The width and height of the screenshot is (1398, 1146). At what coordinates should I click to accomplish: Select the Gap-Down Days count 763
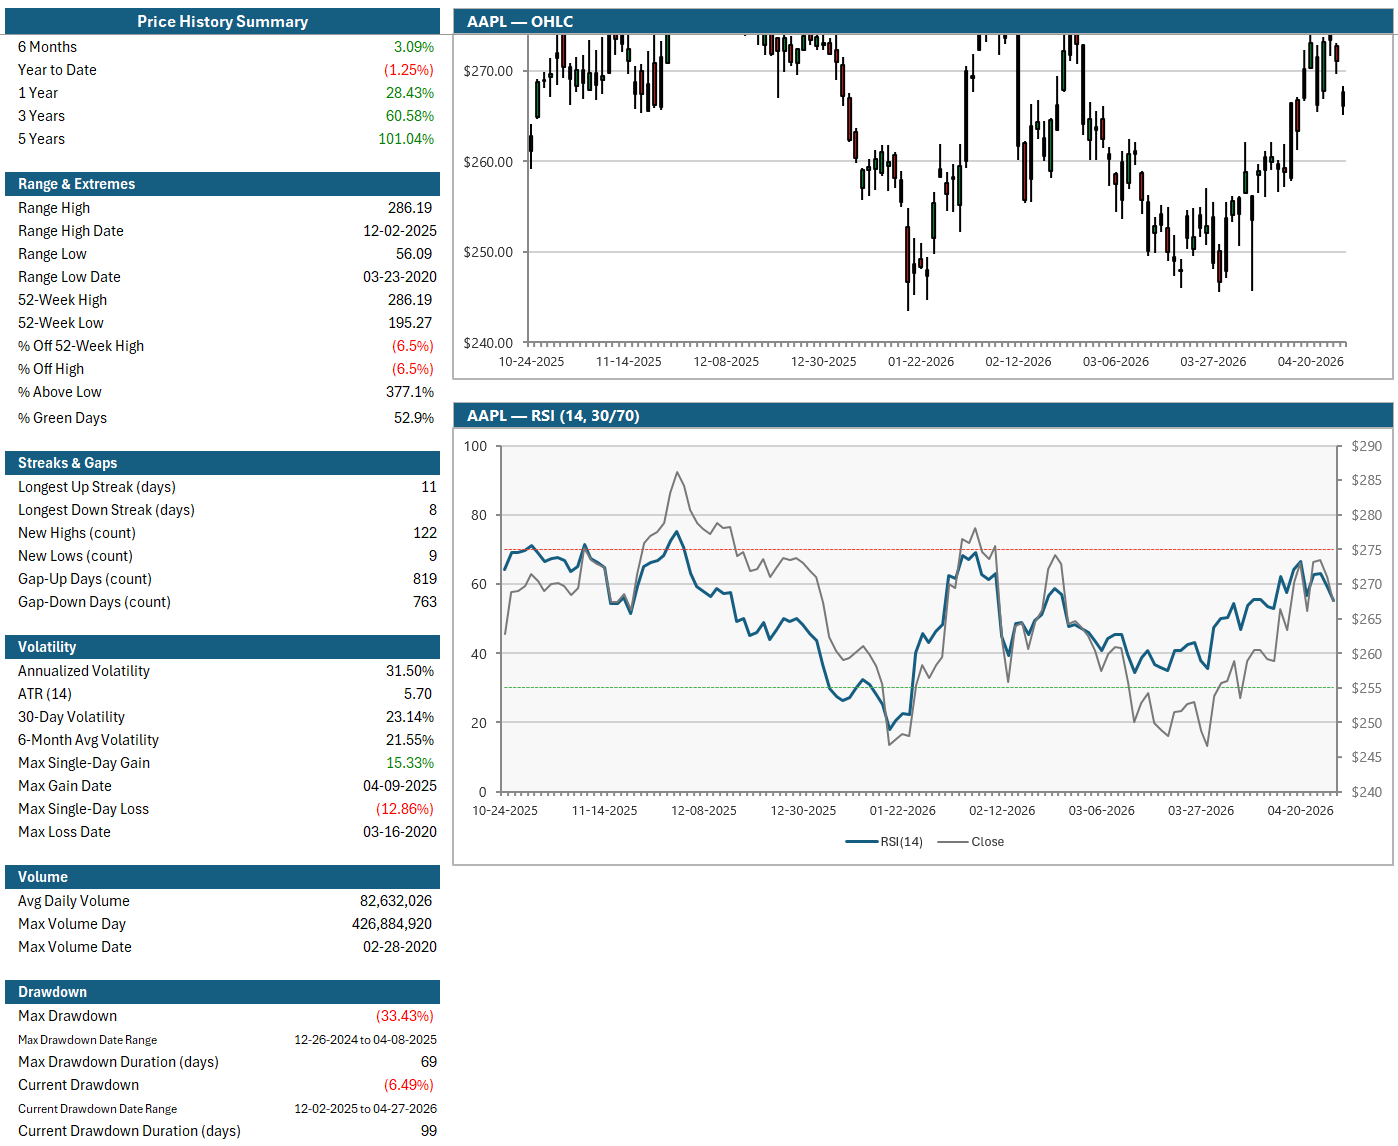pyautogui.click(x=425, y=602)
